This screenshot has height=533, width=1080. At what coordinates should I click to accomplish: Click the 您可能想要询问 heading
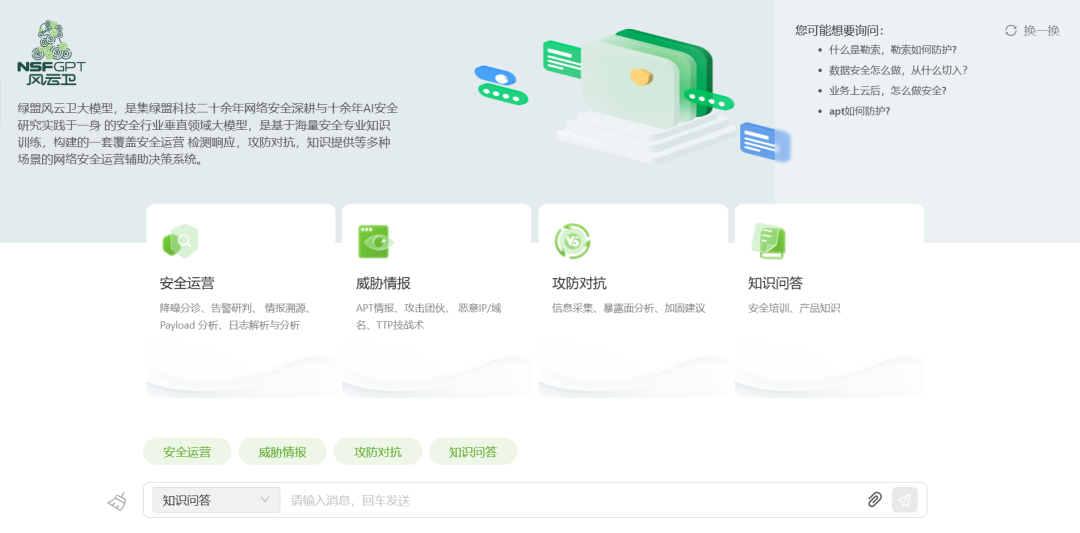click(839, 30)
